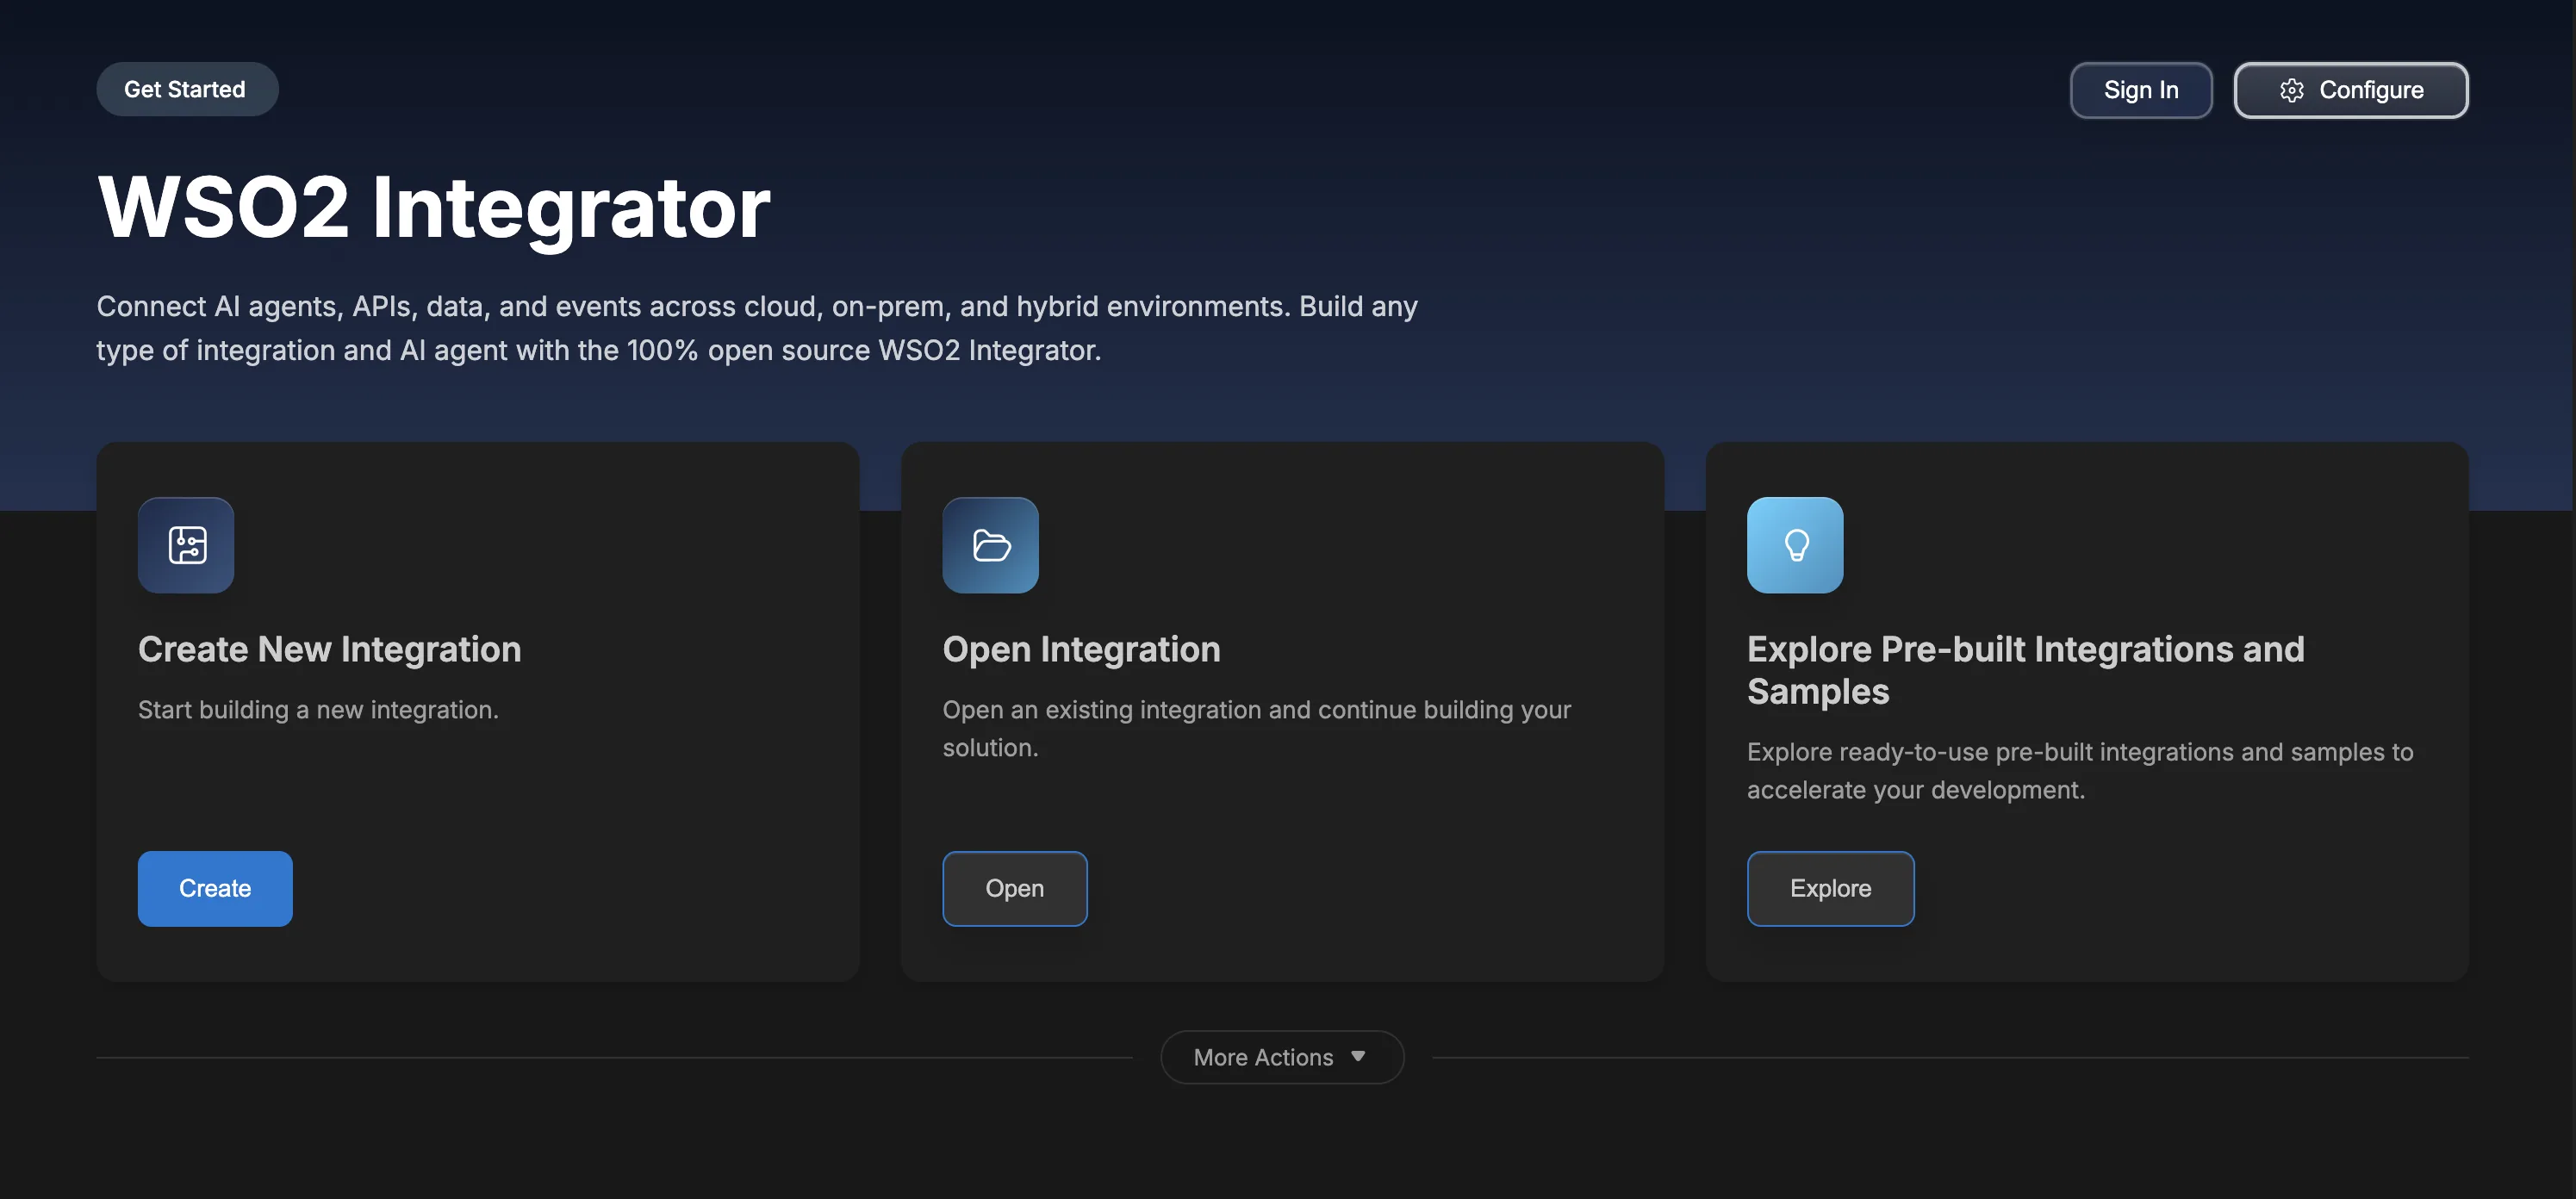The width and height of the screenshot is (2576, 1199).
Task: Click 'Open an existing integration' description
Action: (x=1256, y=728)
